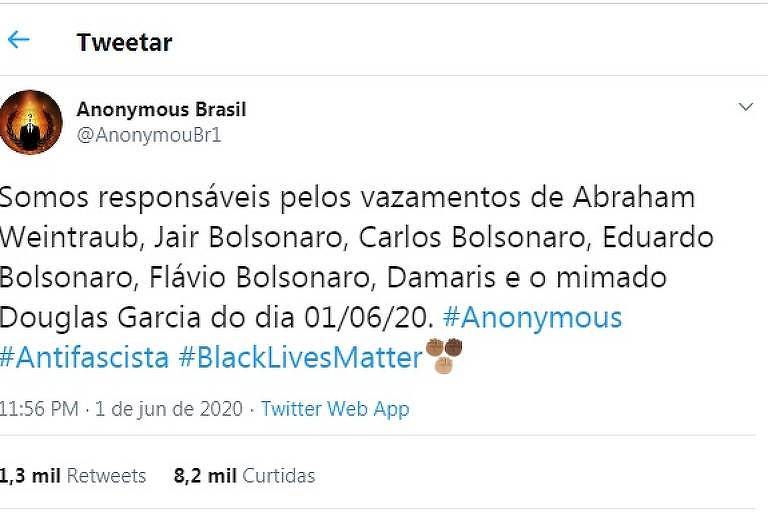View the 8,2 mil Curtidas list

pos(244,476)
